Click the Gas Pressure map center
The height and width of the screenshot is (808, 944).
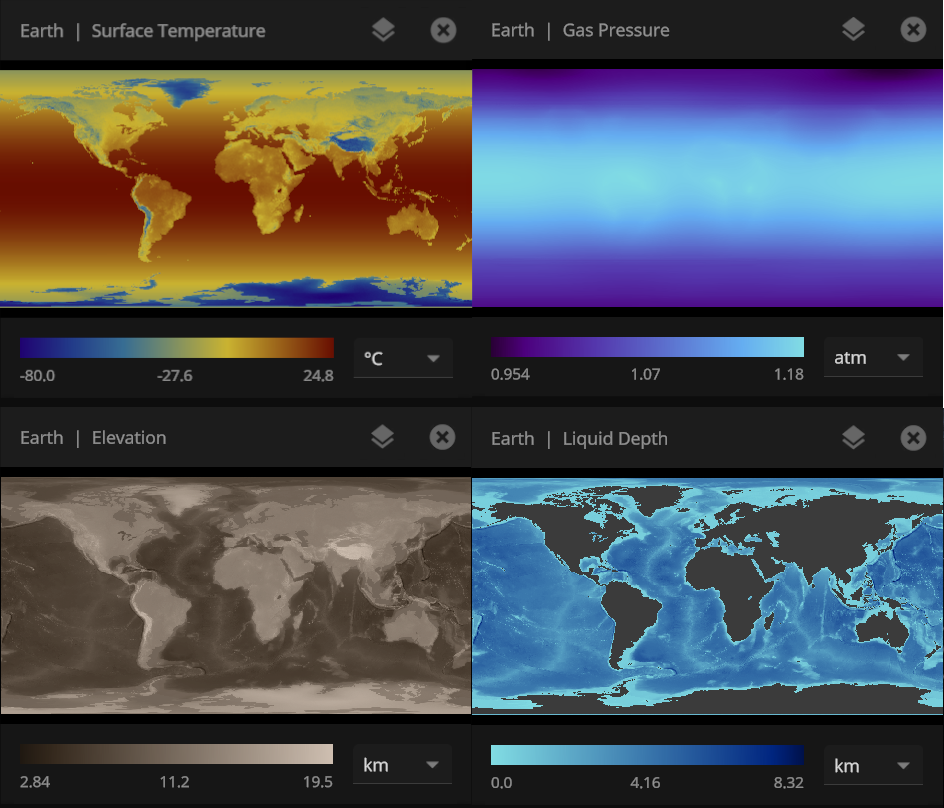707,187
